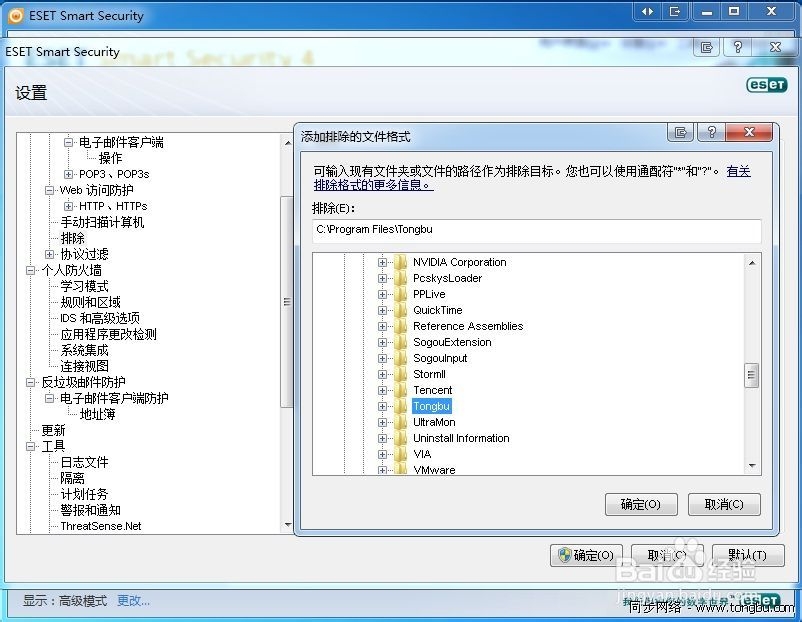Select the VMware folder
802x622 pixels.
tap(434, 470)
